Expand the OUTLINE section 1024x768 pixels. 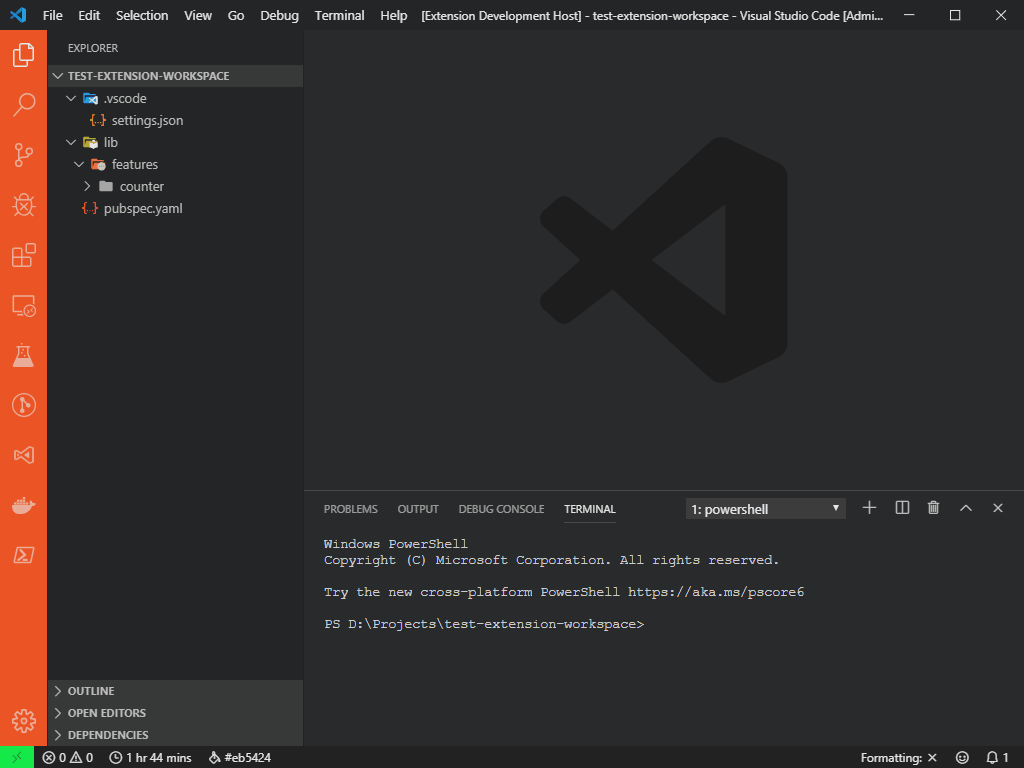(175, 691)
